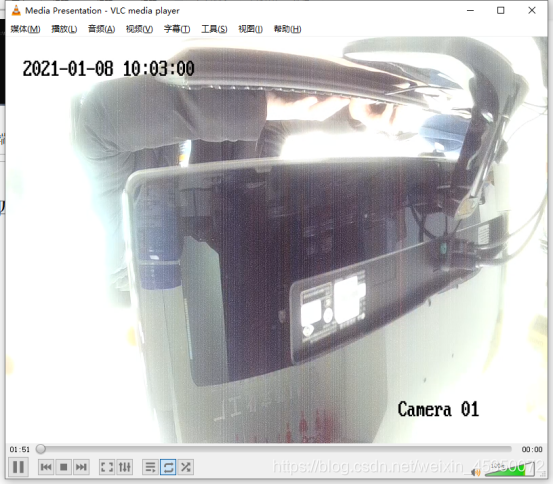The width and height of the screenshot is (554, 485).
Task: Toggle random shuffle playback
Action: (x=186, y=467)
